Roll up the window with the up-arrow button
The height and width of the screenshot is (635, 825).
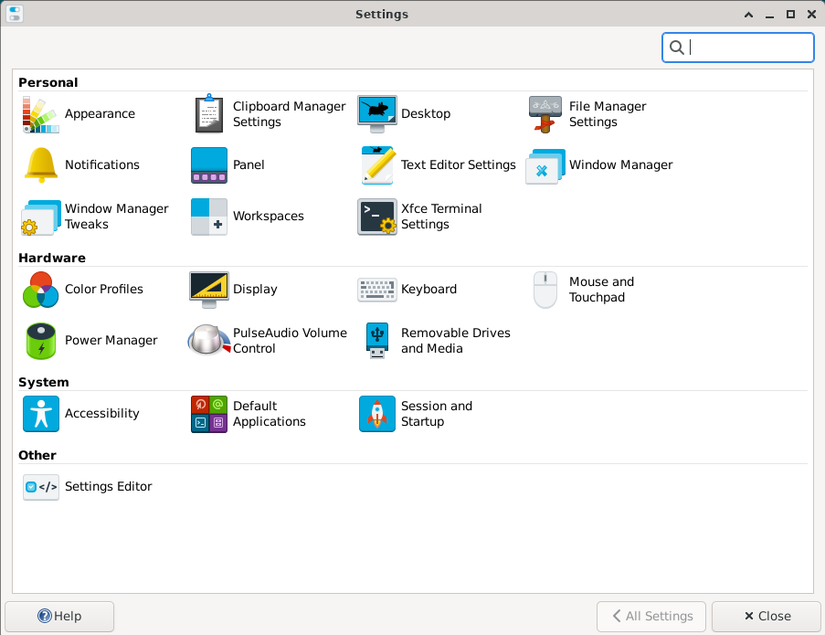(748, 15)
